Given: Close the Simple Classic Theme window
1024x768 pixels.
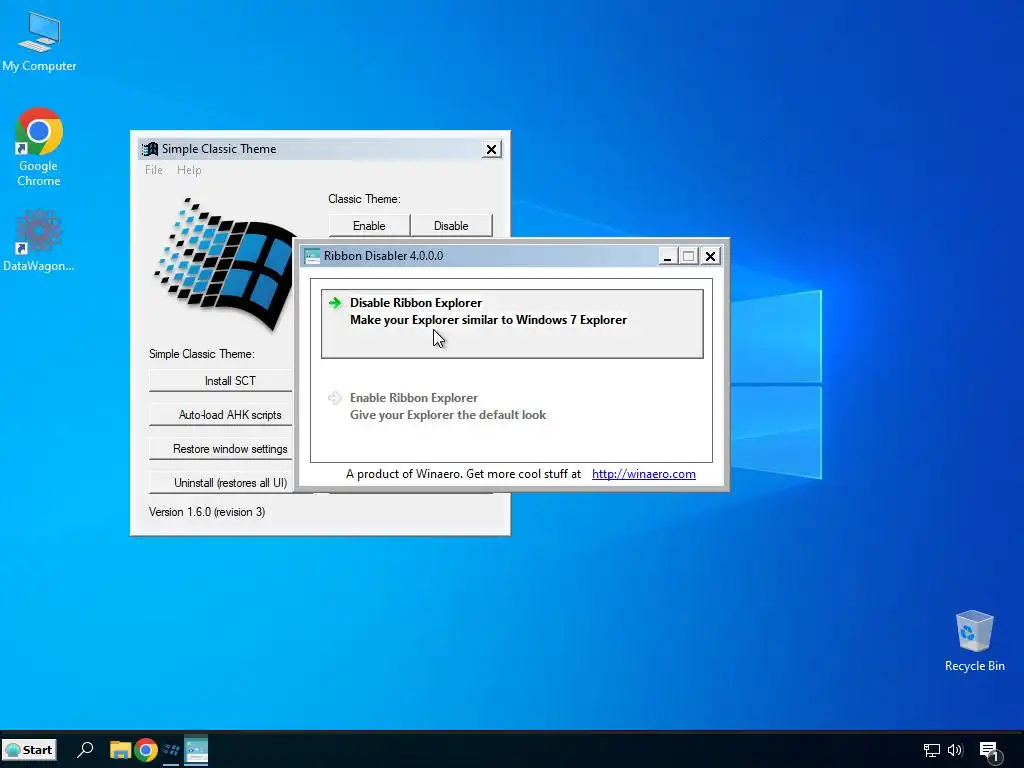Looking at the screenshot, I should (x=491, y=150).
